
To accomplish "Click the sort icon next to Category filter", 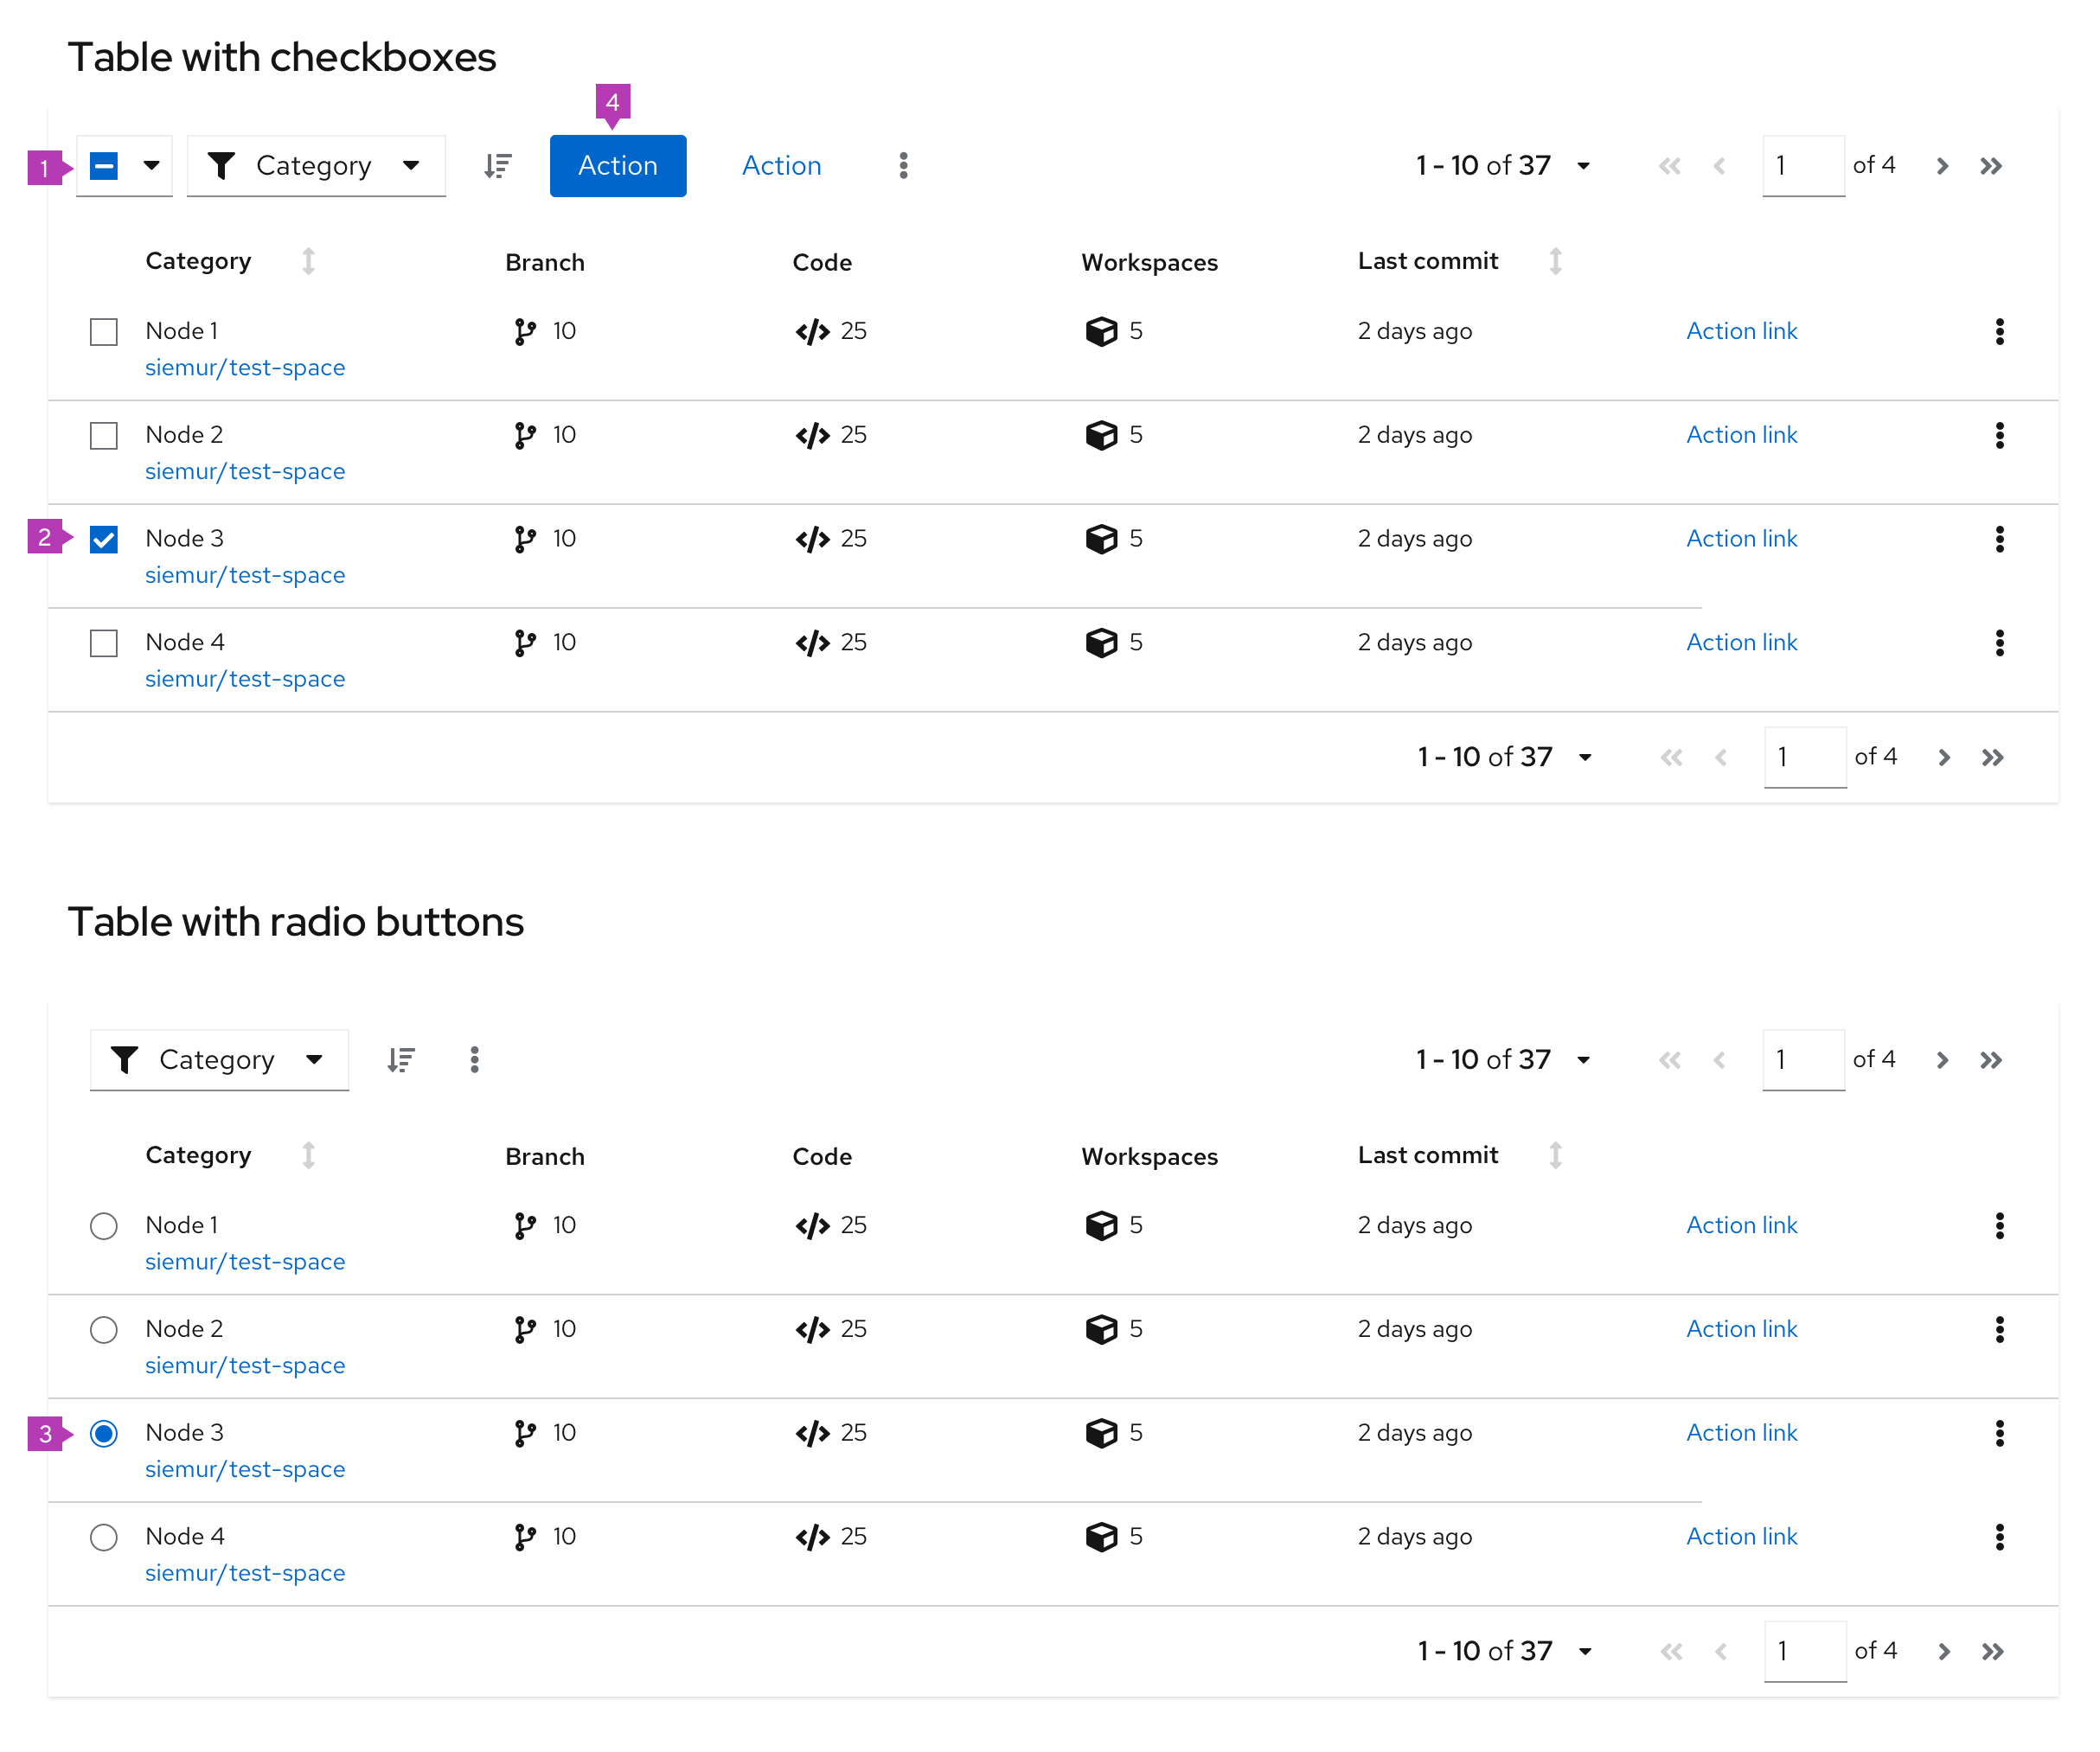I will click(497, 166).
